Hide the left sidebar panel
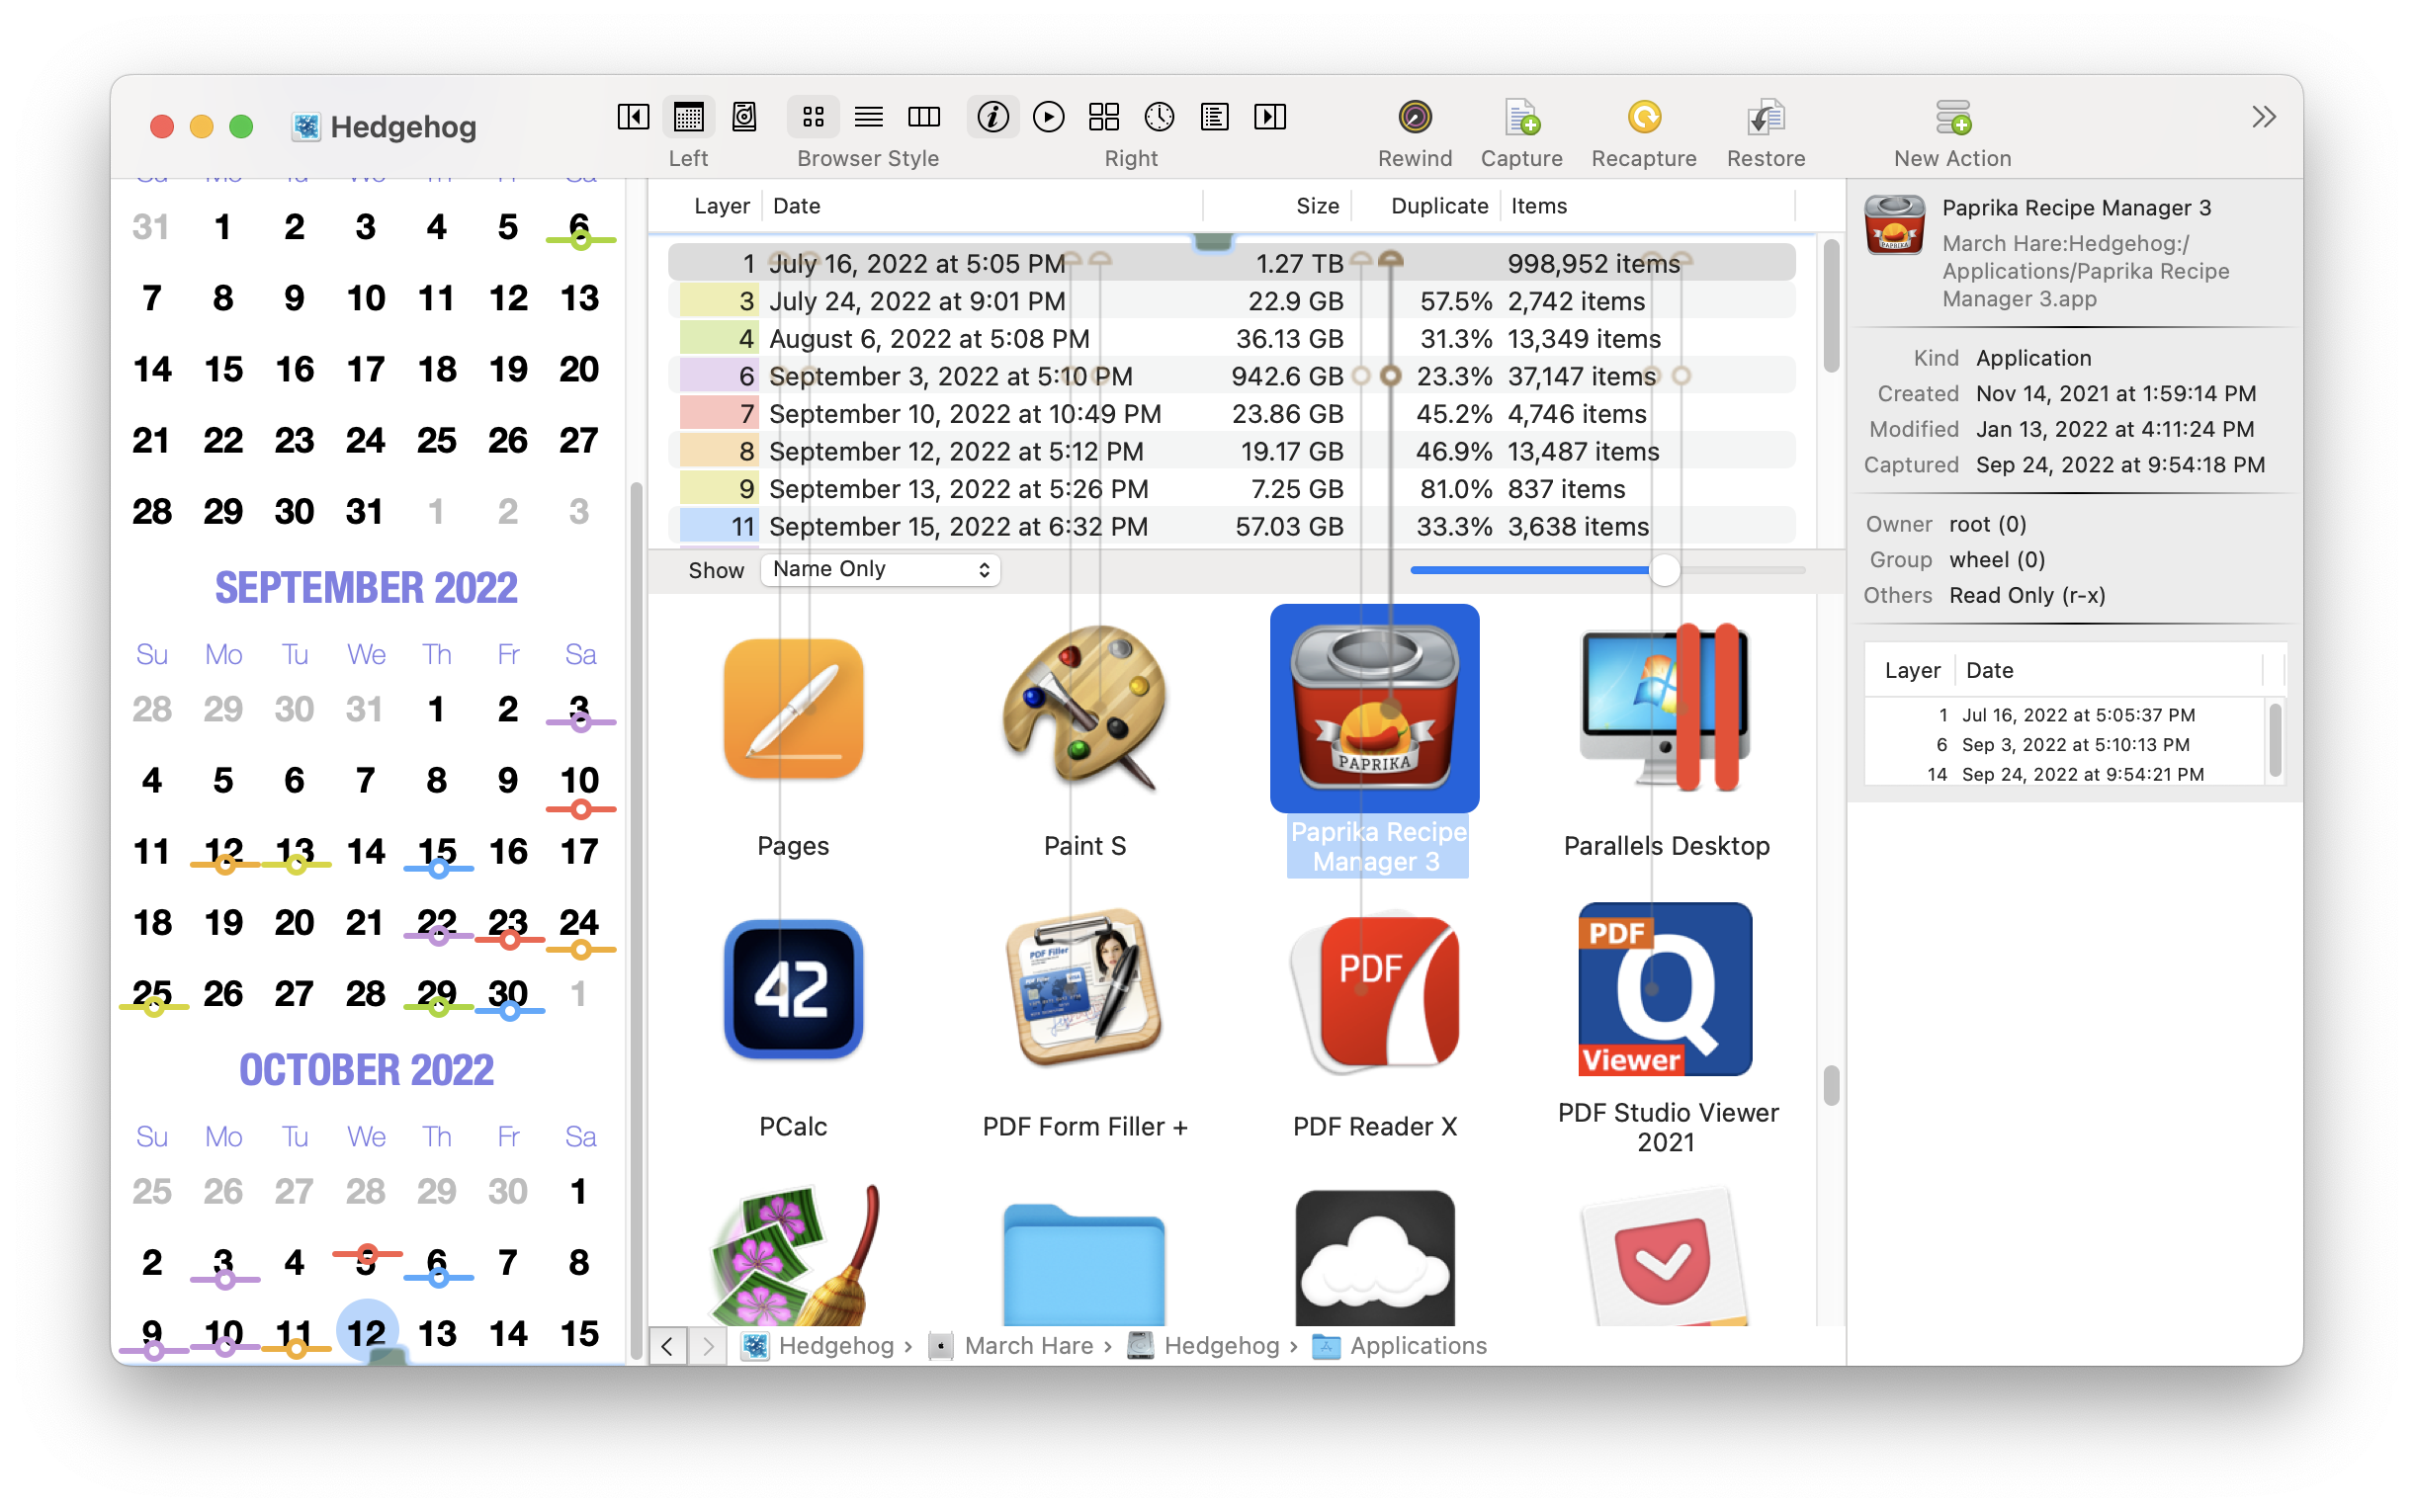 click(633, 117)
